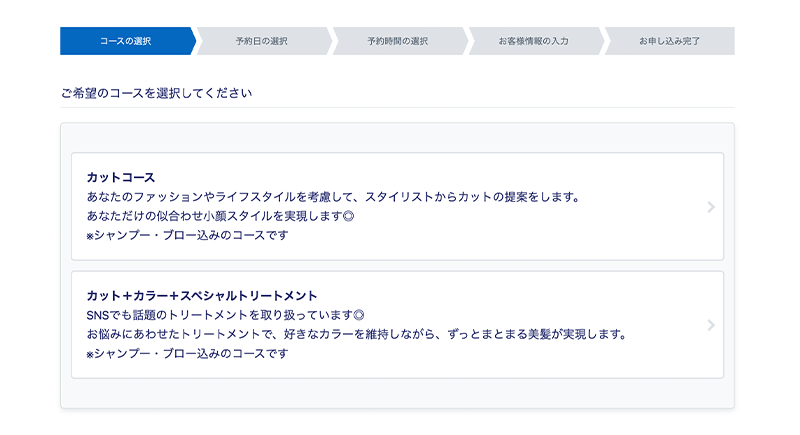Choose the カットコース title

tap(120, 177)
